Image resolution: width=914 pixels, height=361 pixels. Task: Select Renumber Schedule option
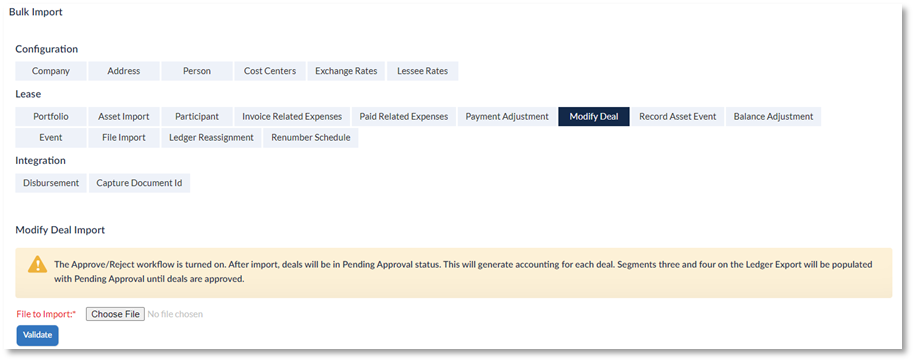point(311,138)
